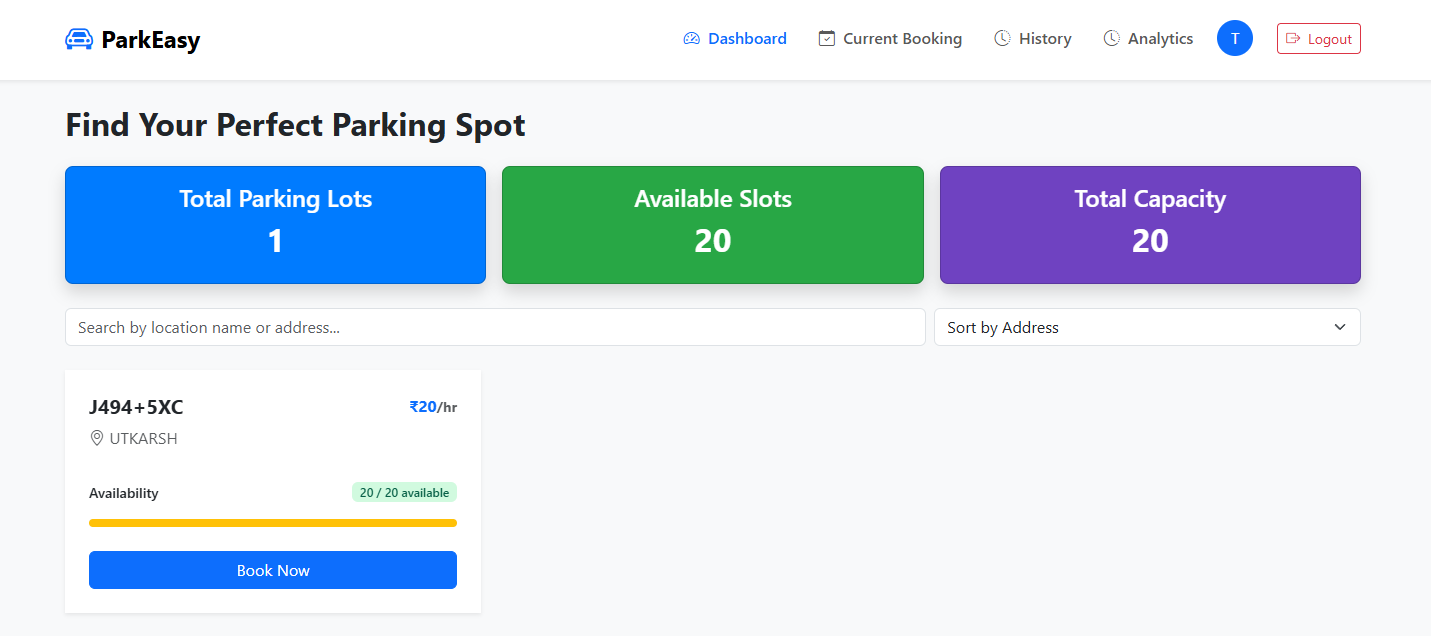Click the Analytics clock icon
The height and width of the screenshot is (636, 1431).
point(1111,39)
